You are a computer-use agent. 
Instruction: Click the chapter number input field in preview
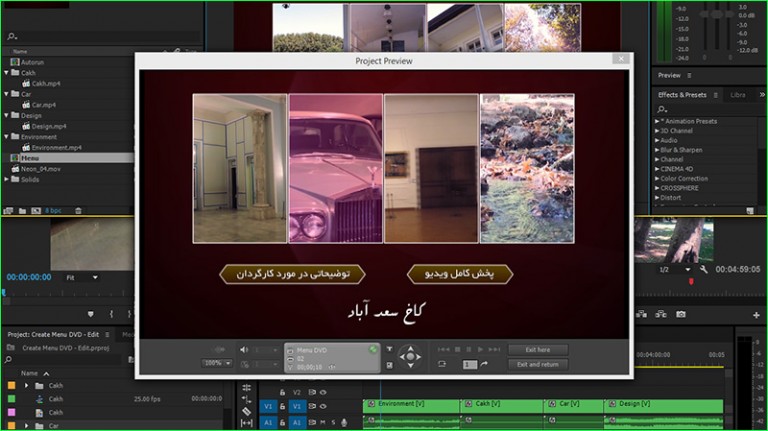tap(470, 364)
